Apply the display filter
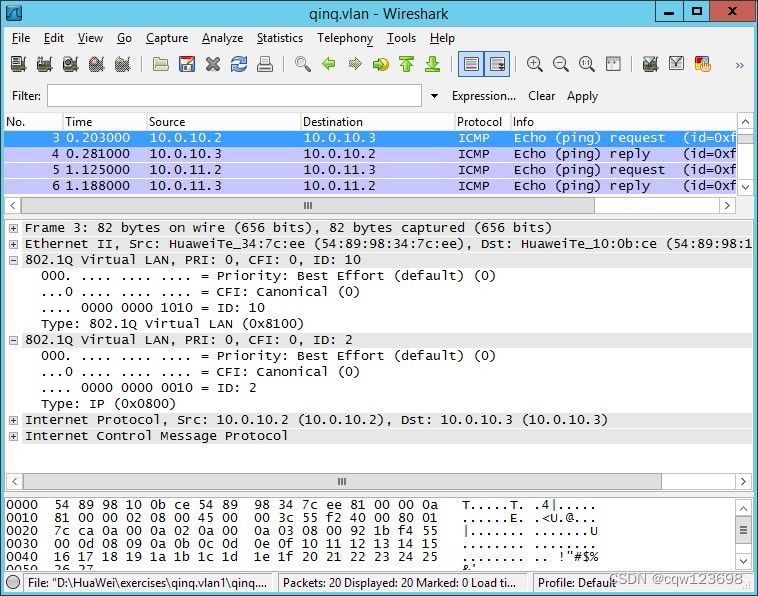 [583, 96]
